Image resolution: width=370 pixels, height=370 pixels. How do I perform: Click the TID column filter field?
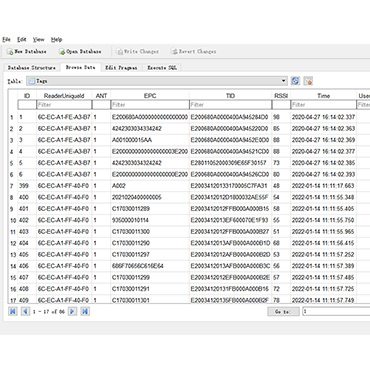[230, 105]
